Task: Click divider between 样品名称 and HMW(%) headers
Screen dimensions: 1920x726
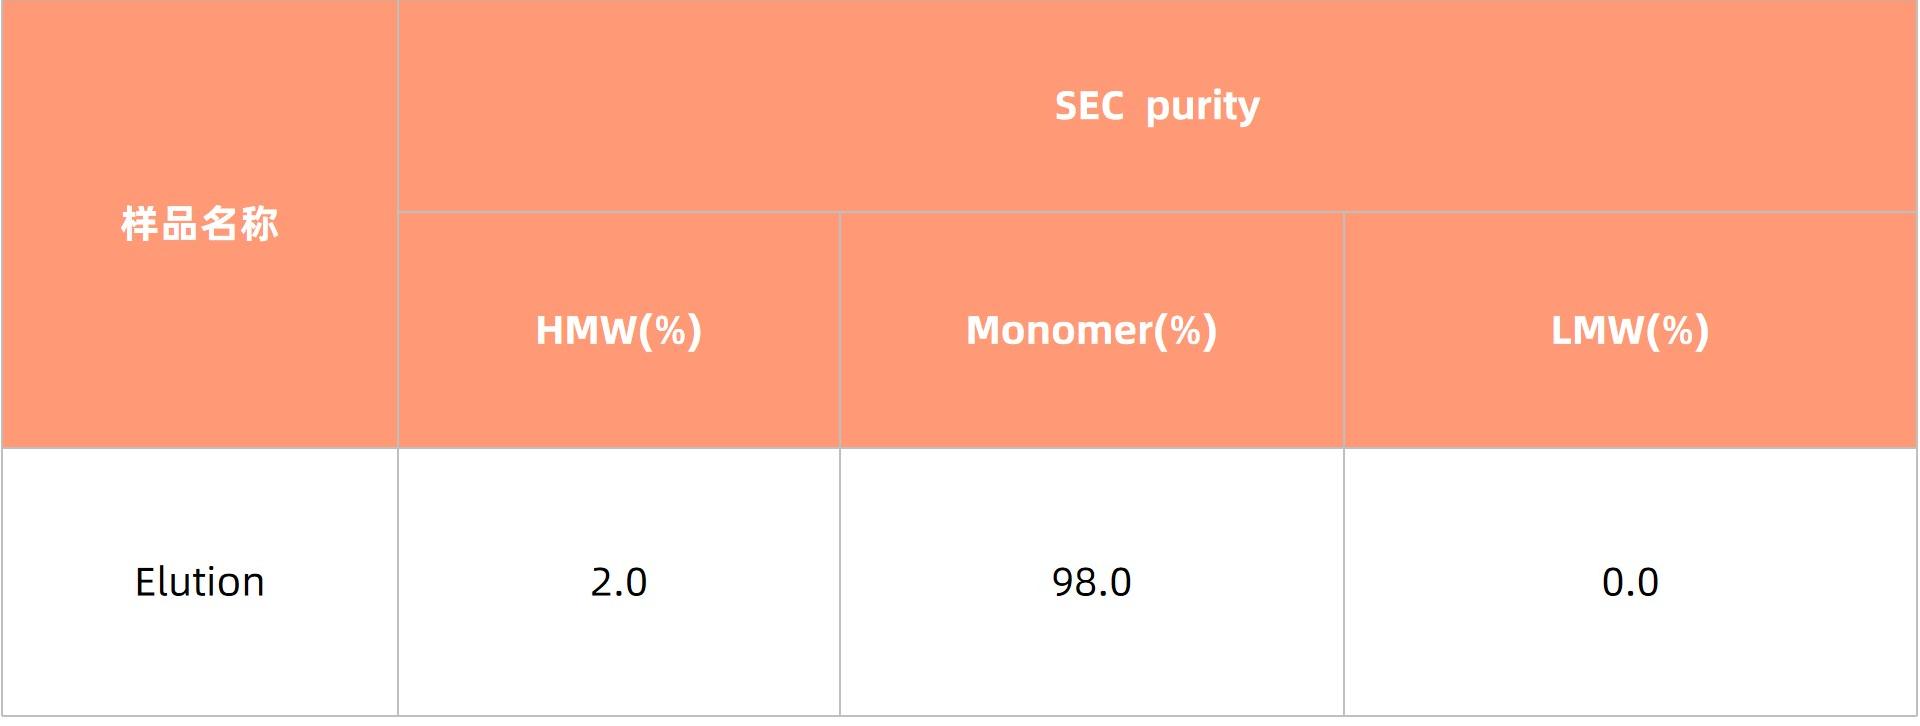Action: click(398, 330)
